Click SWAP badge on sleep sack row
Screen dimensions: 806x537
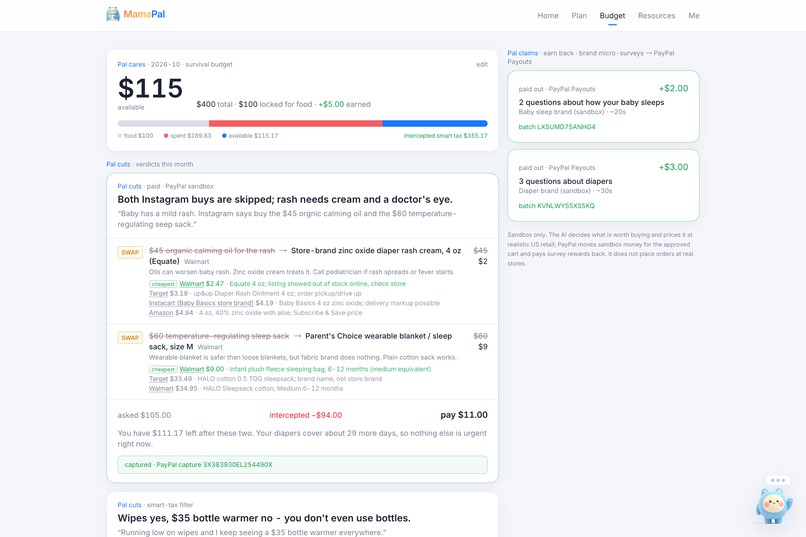click(x=130, y=338)
